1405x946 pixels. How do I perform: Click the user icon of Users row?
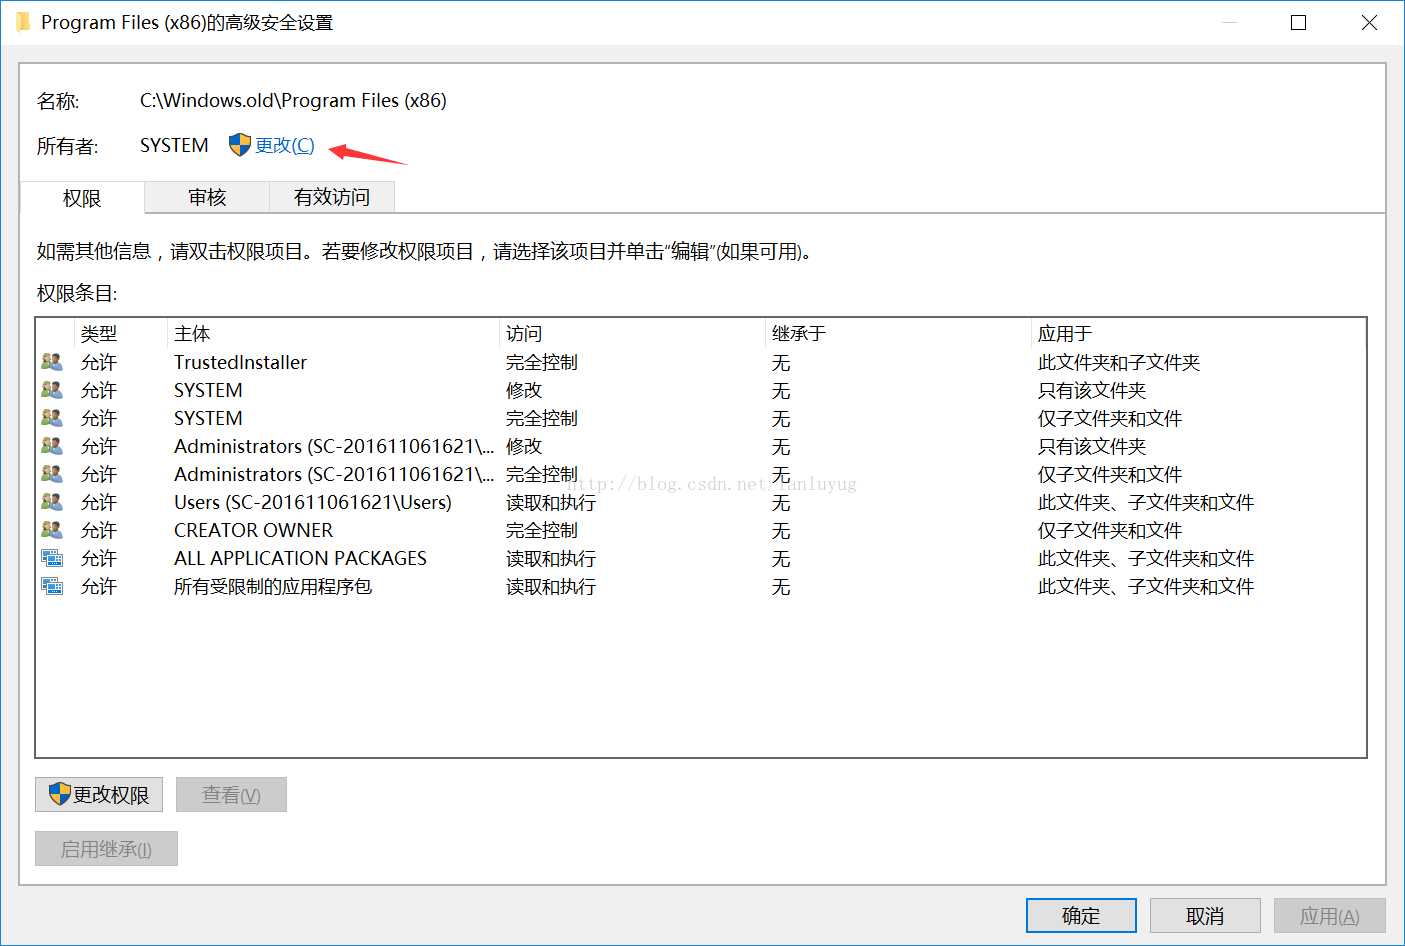click(52, 502)
